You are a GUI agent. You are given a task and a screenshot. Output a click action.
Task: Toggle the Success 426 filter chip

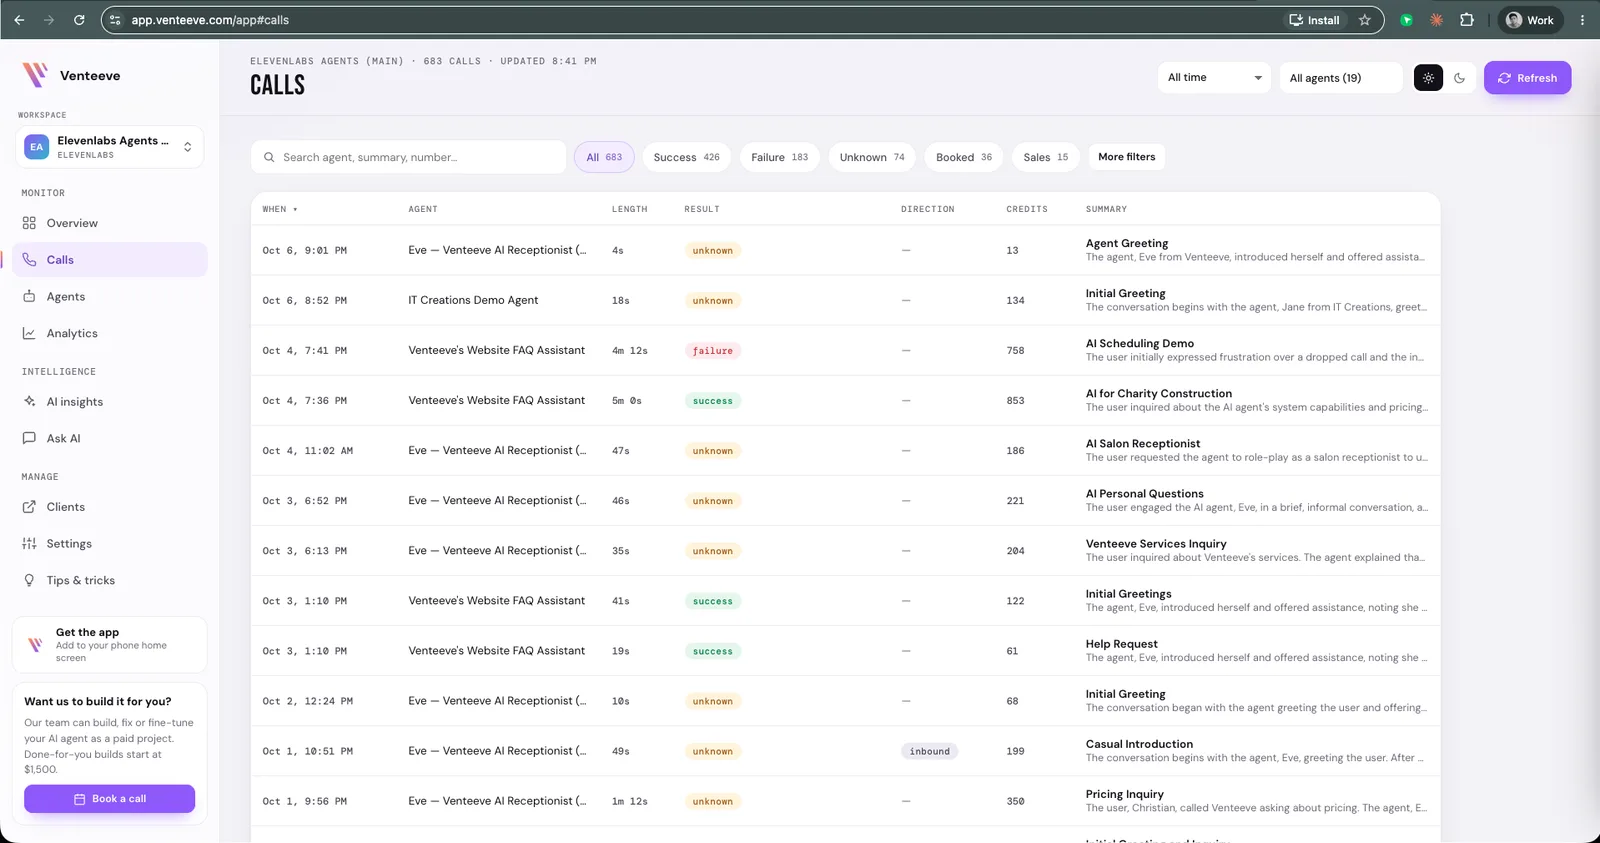click(x=687, y=157)
